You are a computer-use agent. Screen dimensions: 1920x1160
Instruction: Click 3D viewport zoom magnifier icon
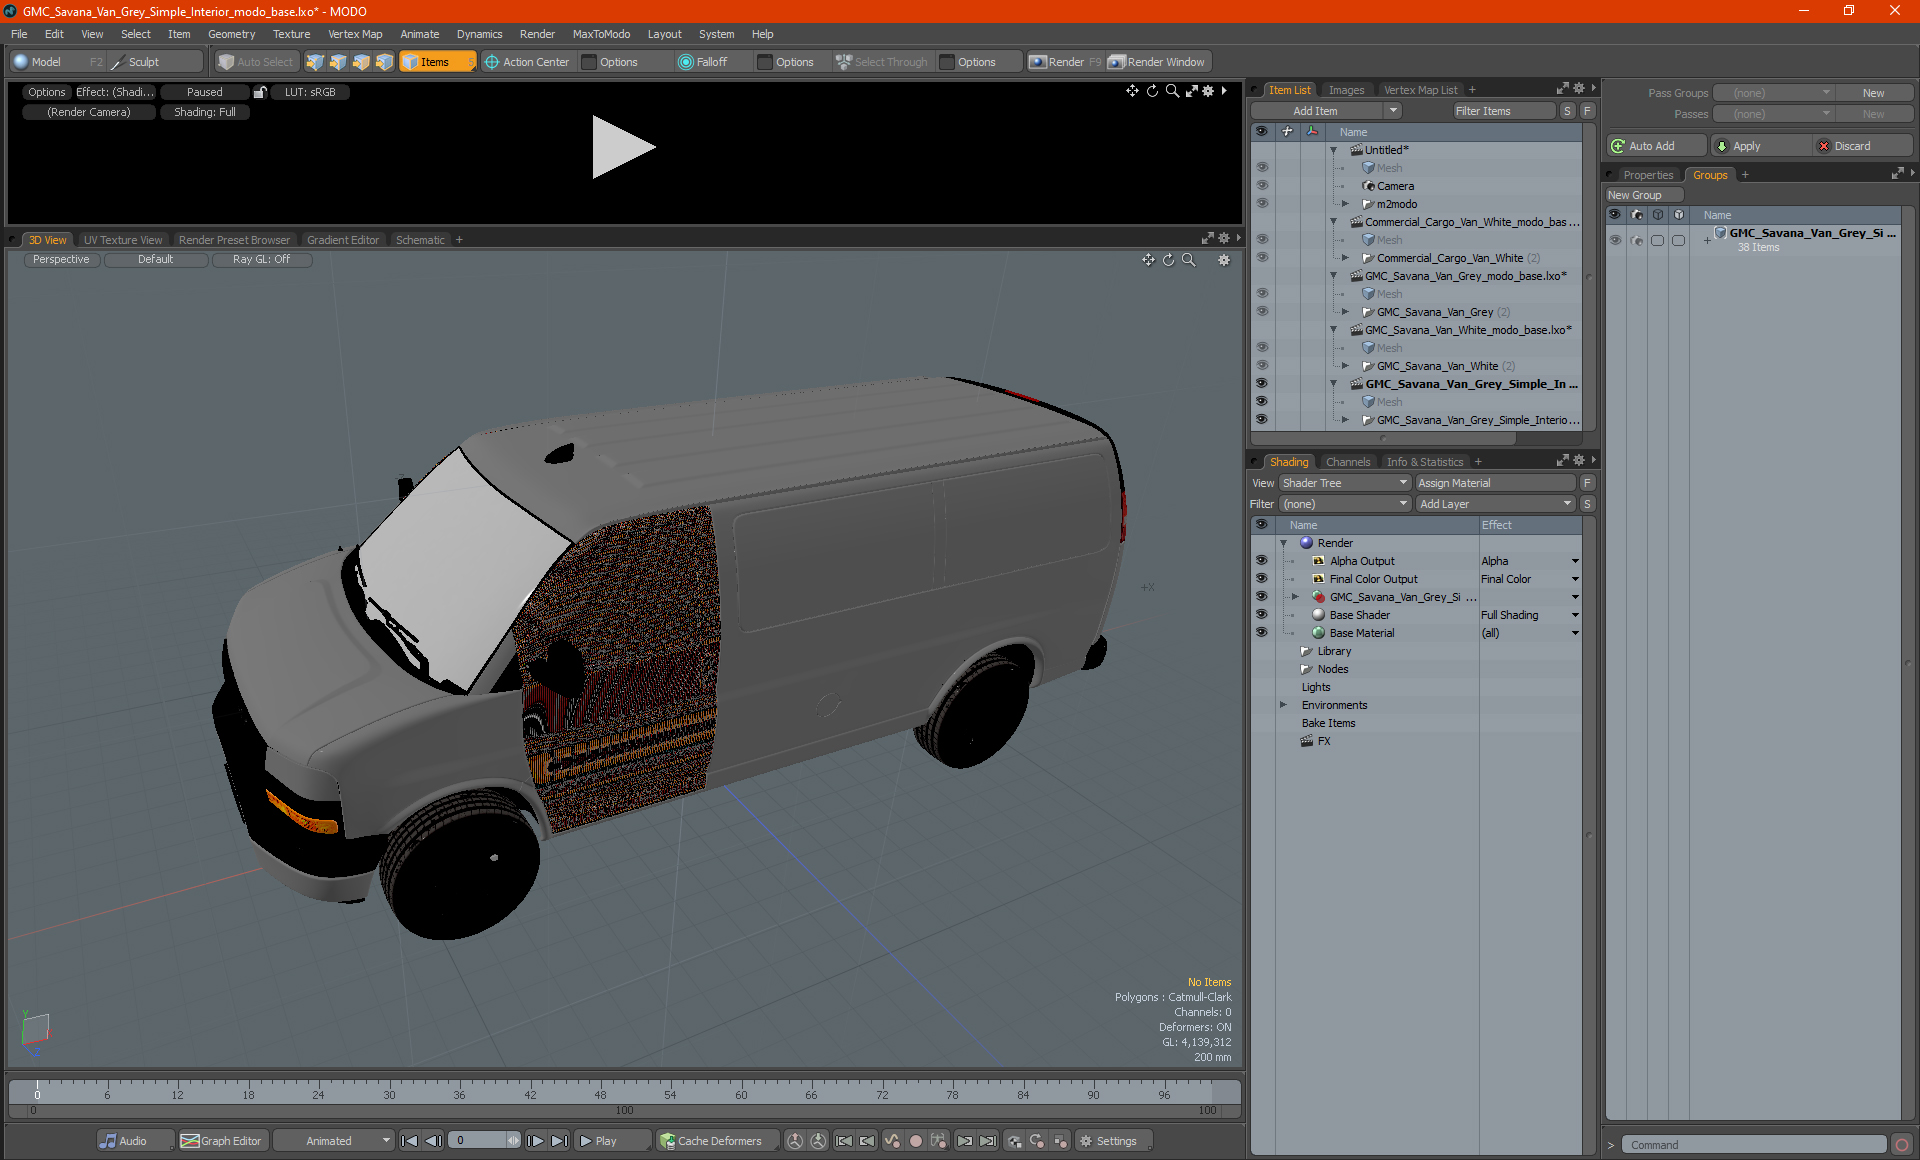(1188, 260)
